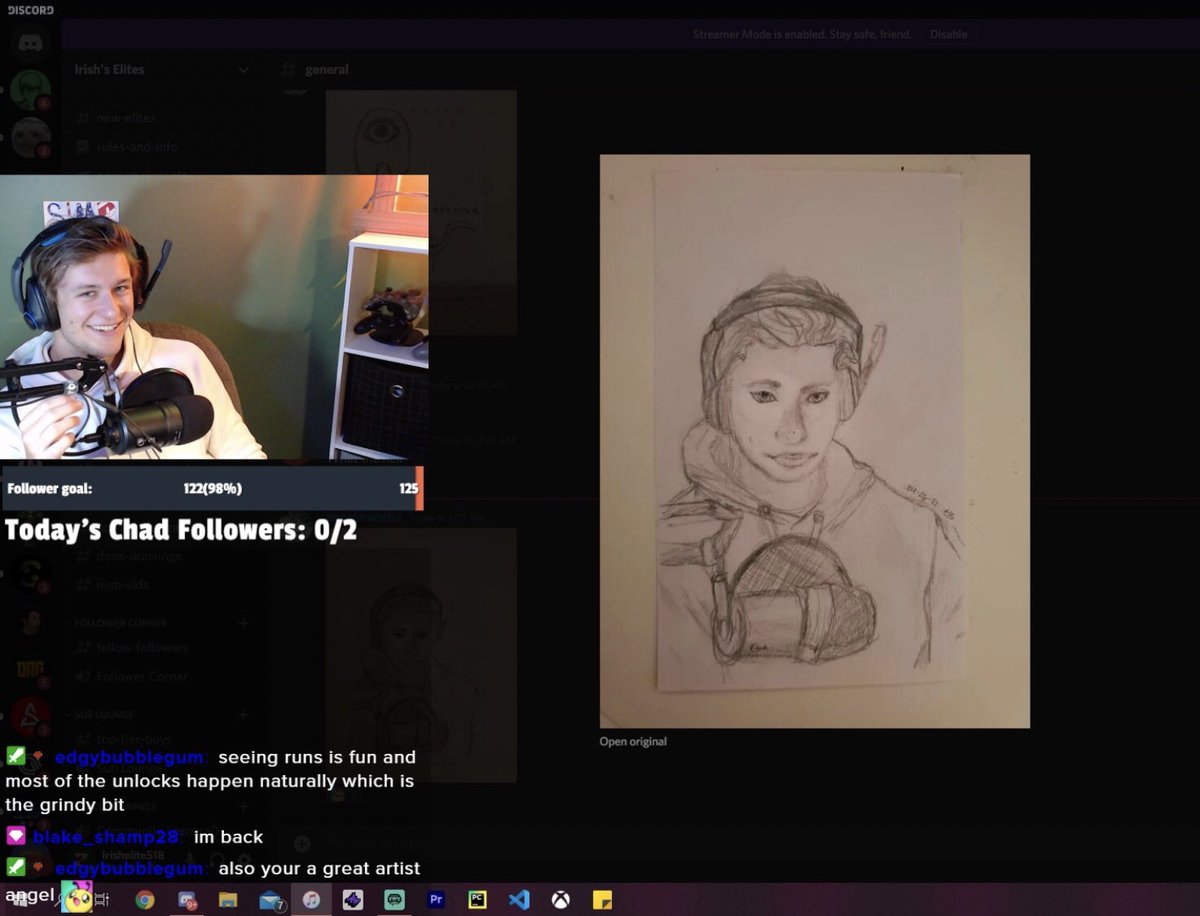This screenshot has width=1200, height=916.
Task: Disable Streamer Mode
Action: pos(949,35)
